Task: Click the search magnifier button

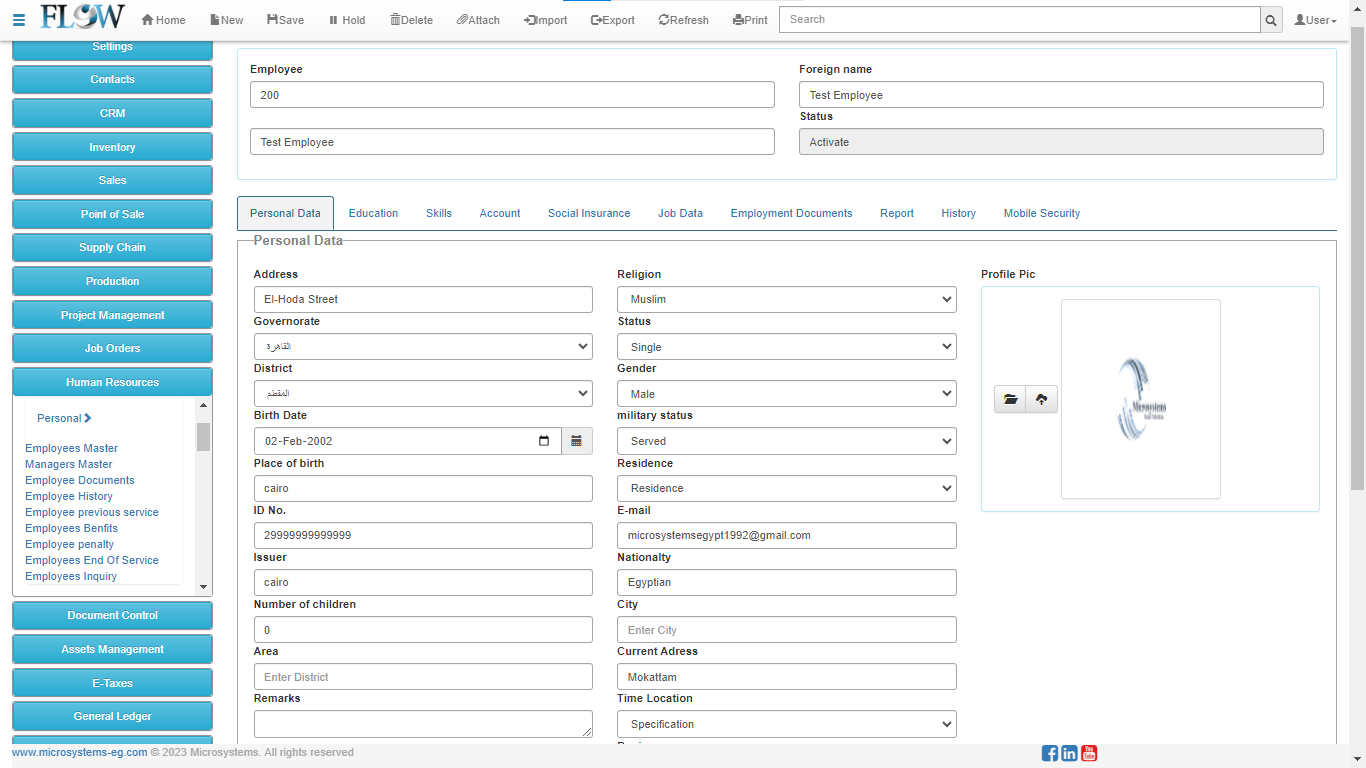Action: coord(1271,20)
